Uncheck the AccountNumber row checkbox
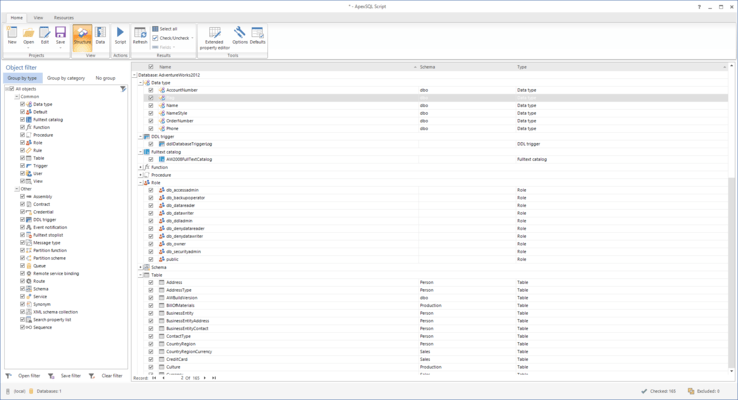 [x=151, y=90]
